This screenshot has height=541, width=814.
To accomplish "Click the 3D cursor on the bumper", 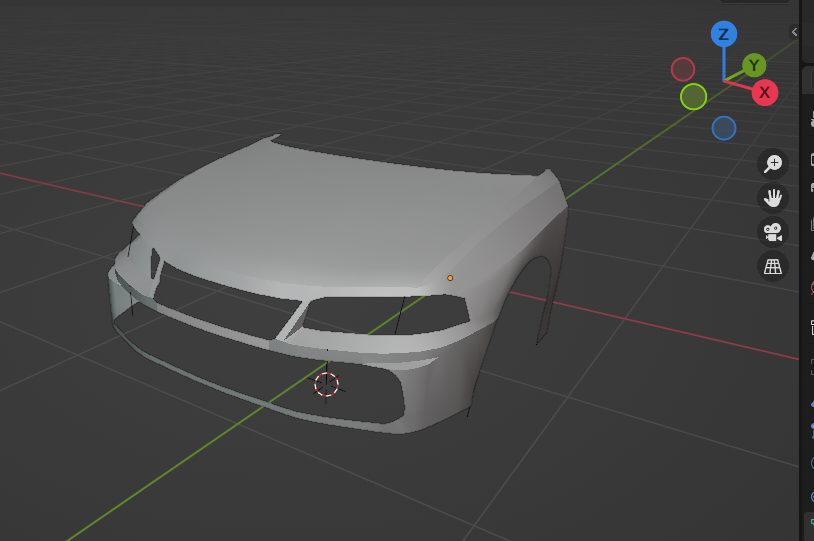I will click(x=327, y=384).
